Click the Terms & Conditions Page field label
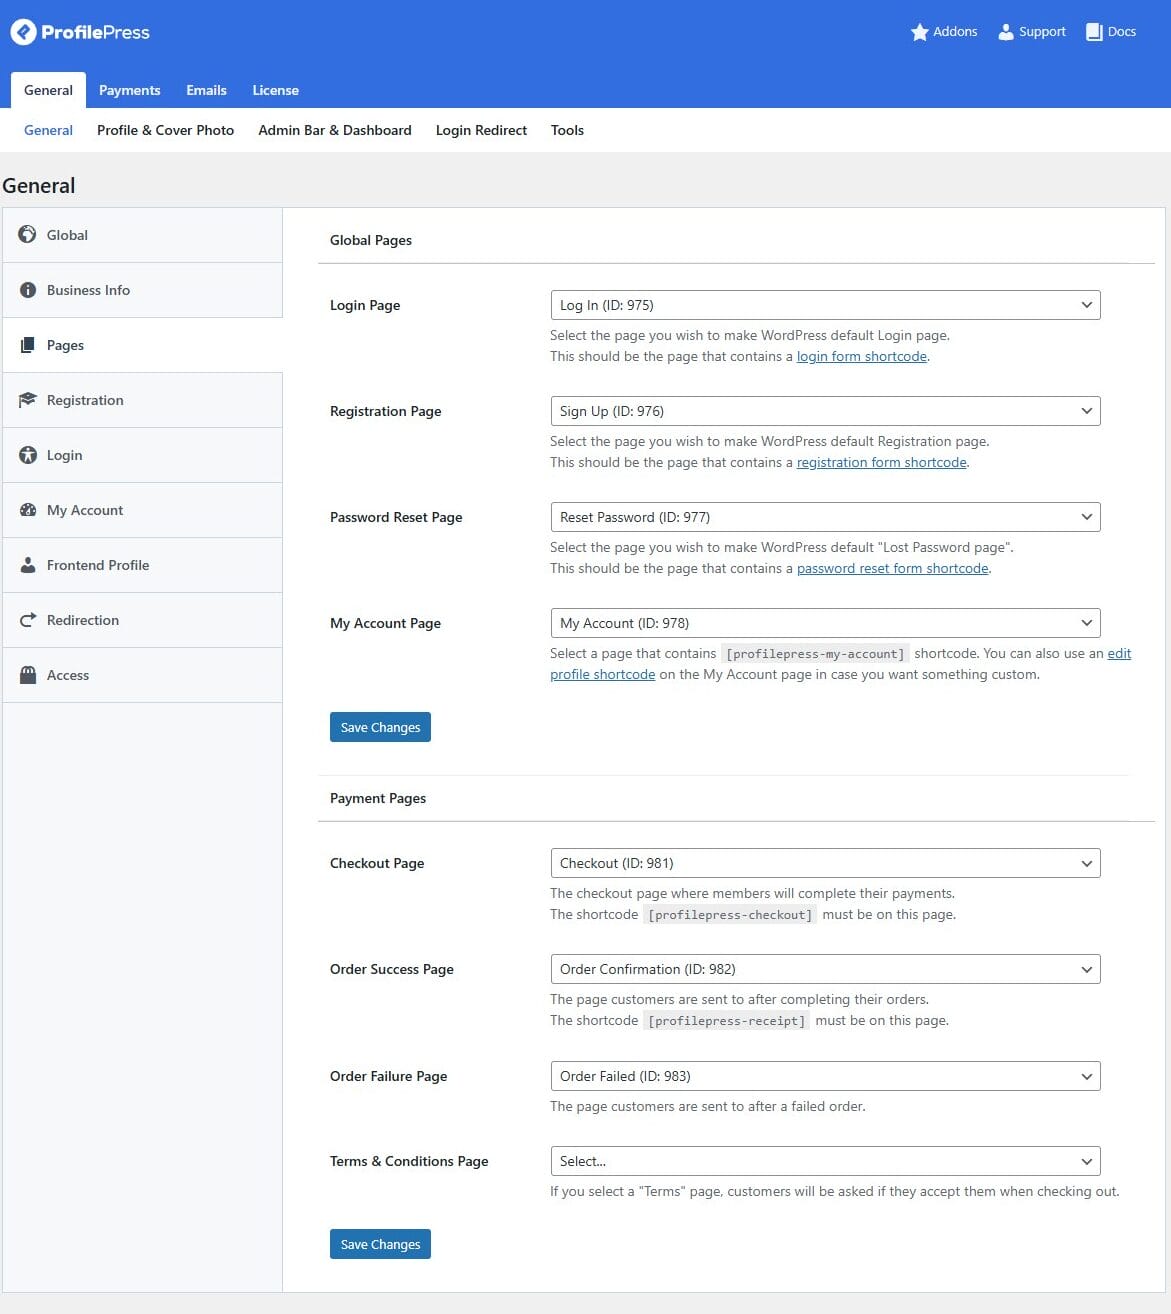This screenshot has height=1314, width=1171. click(x=409, y=1161)
